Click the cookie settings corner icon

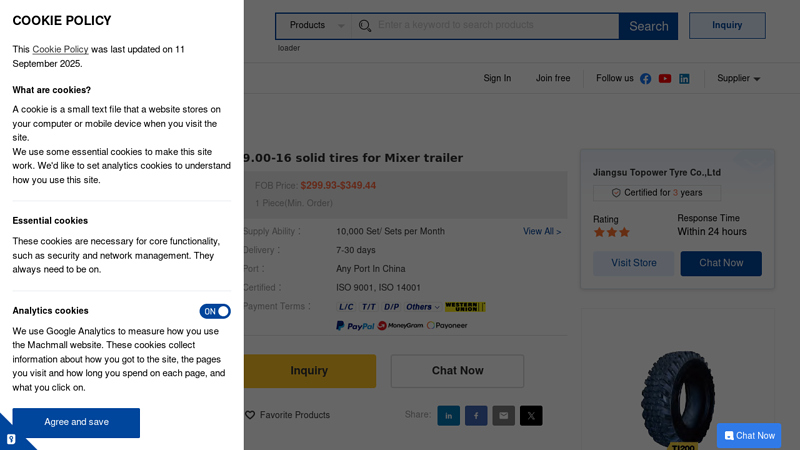[x=11, y=438]
